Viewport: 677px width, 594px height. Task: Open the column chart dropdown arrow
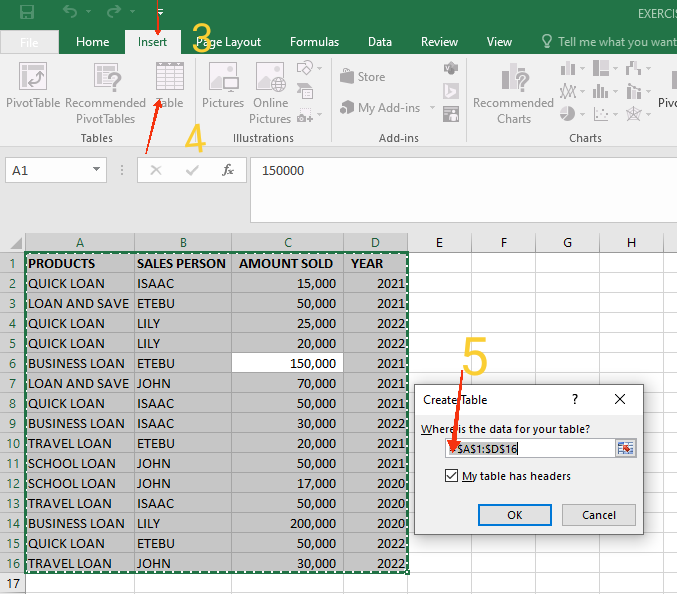582,68
